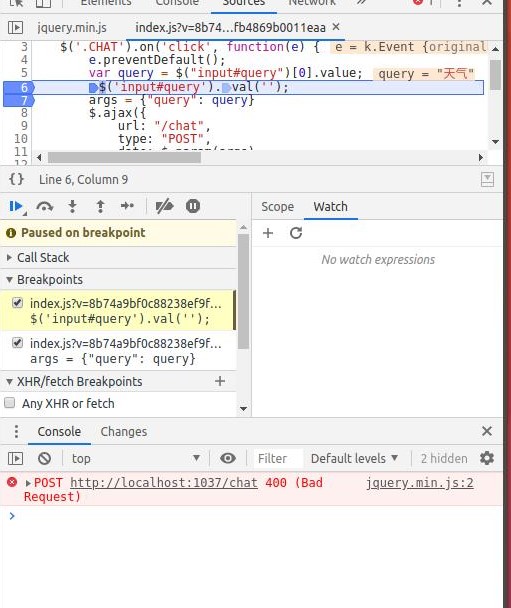Close the console drawer
The width and height of the screenshot is (511, 608).
click(487, 431)
